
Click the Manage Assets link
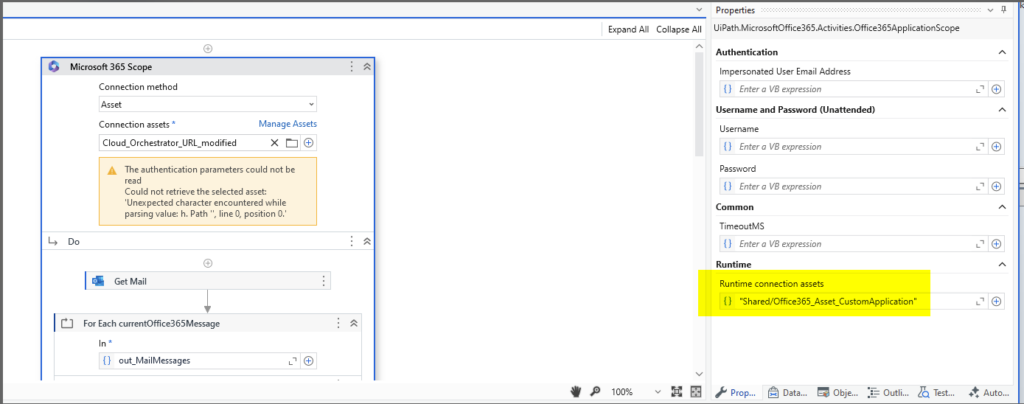pos(288,124)
